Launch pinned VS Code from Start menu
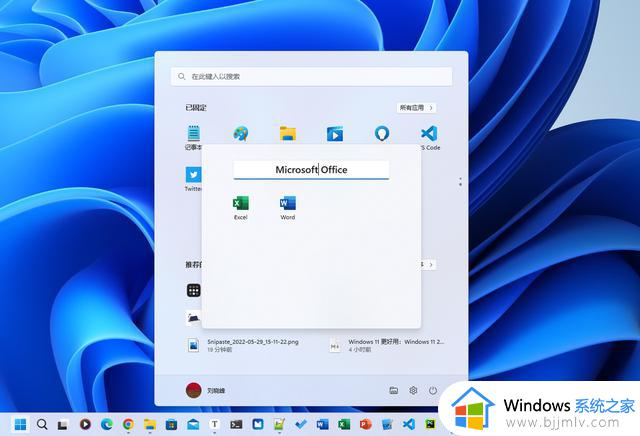 pos(429,138)
